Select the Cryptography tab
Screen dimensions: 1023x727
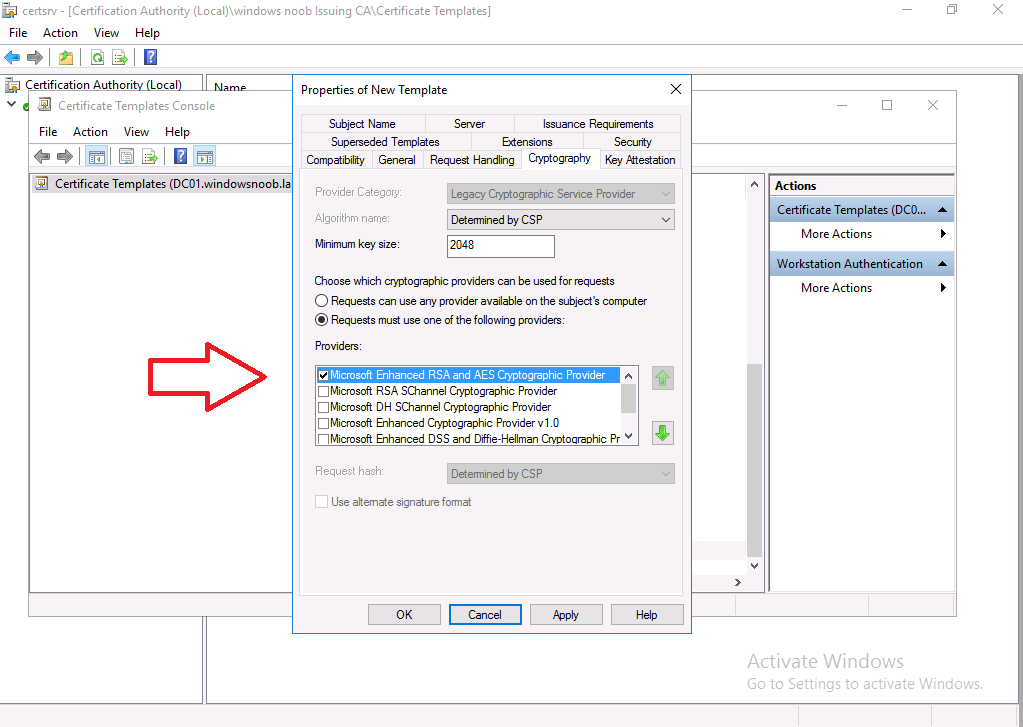(x=560, y=158)
